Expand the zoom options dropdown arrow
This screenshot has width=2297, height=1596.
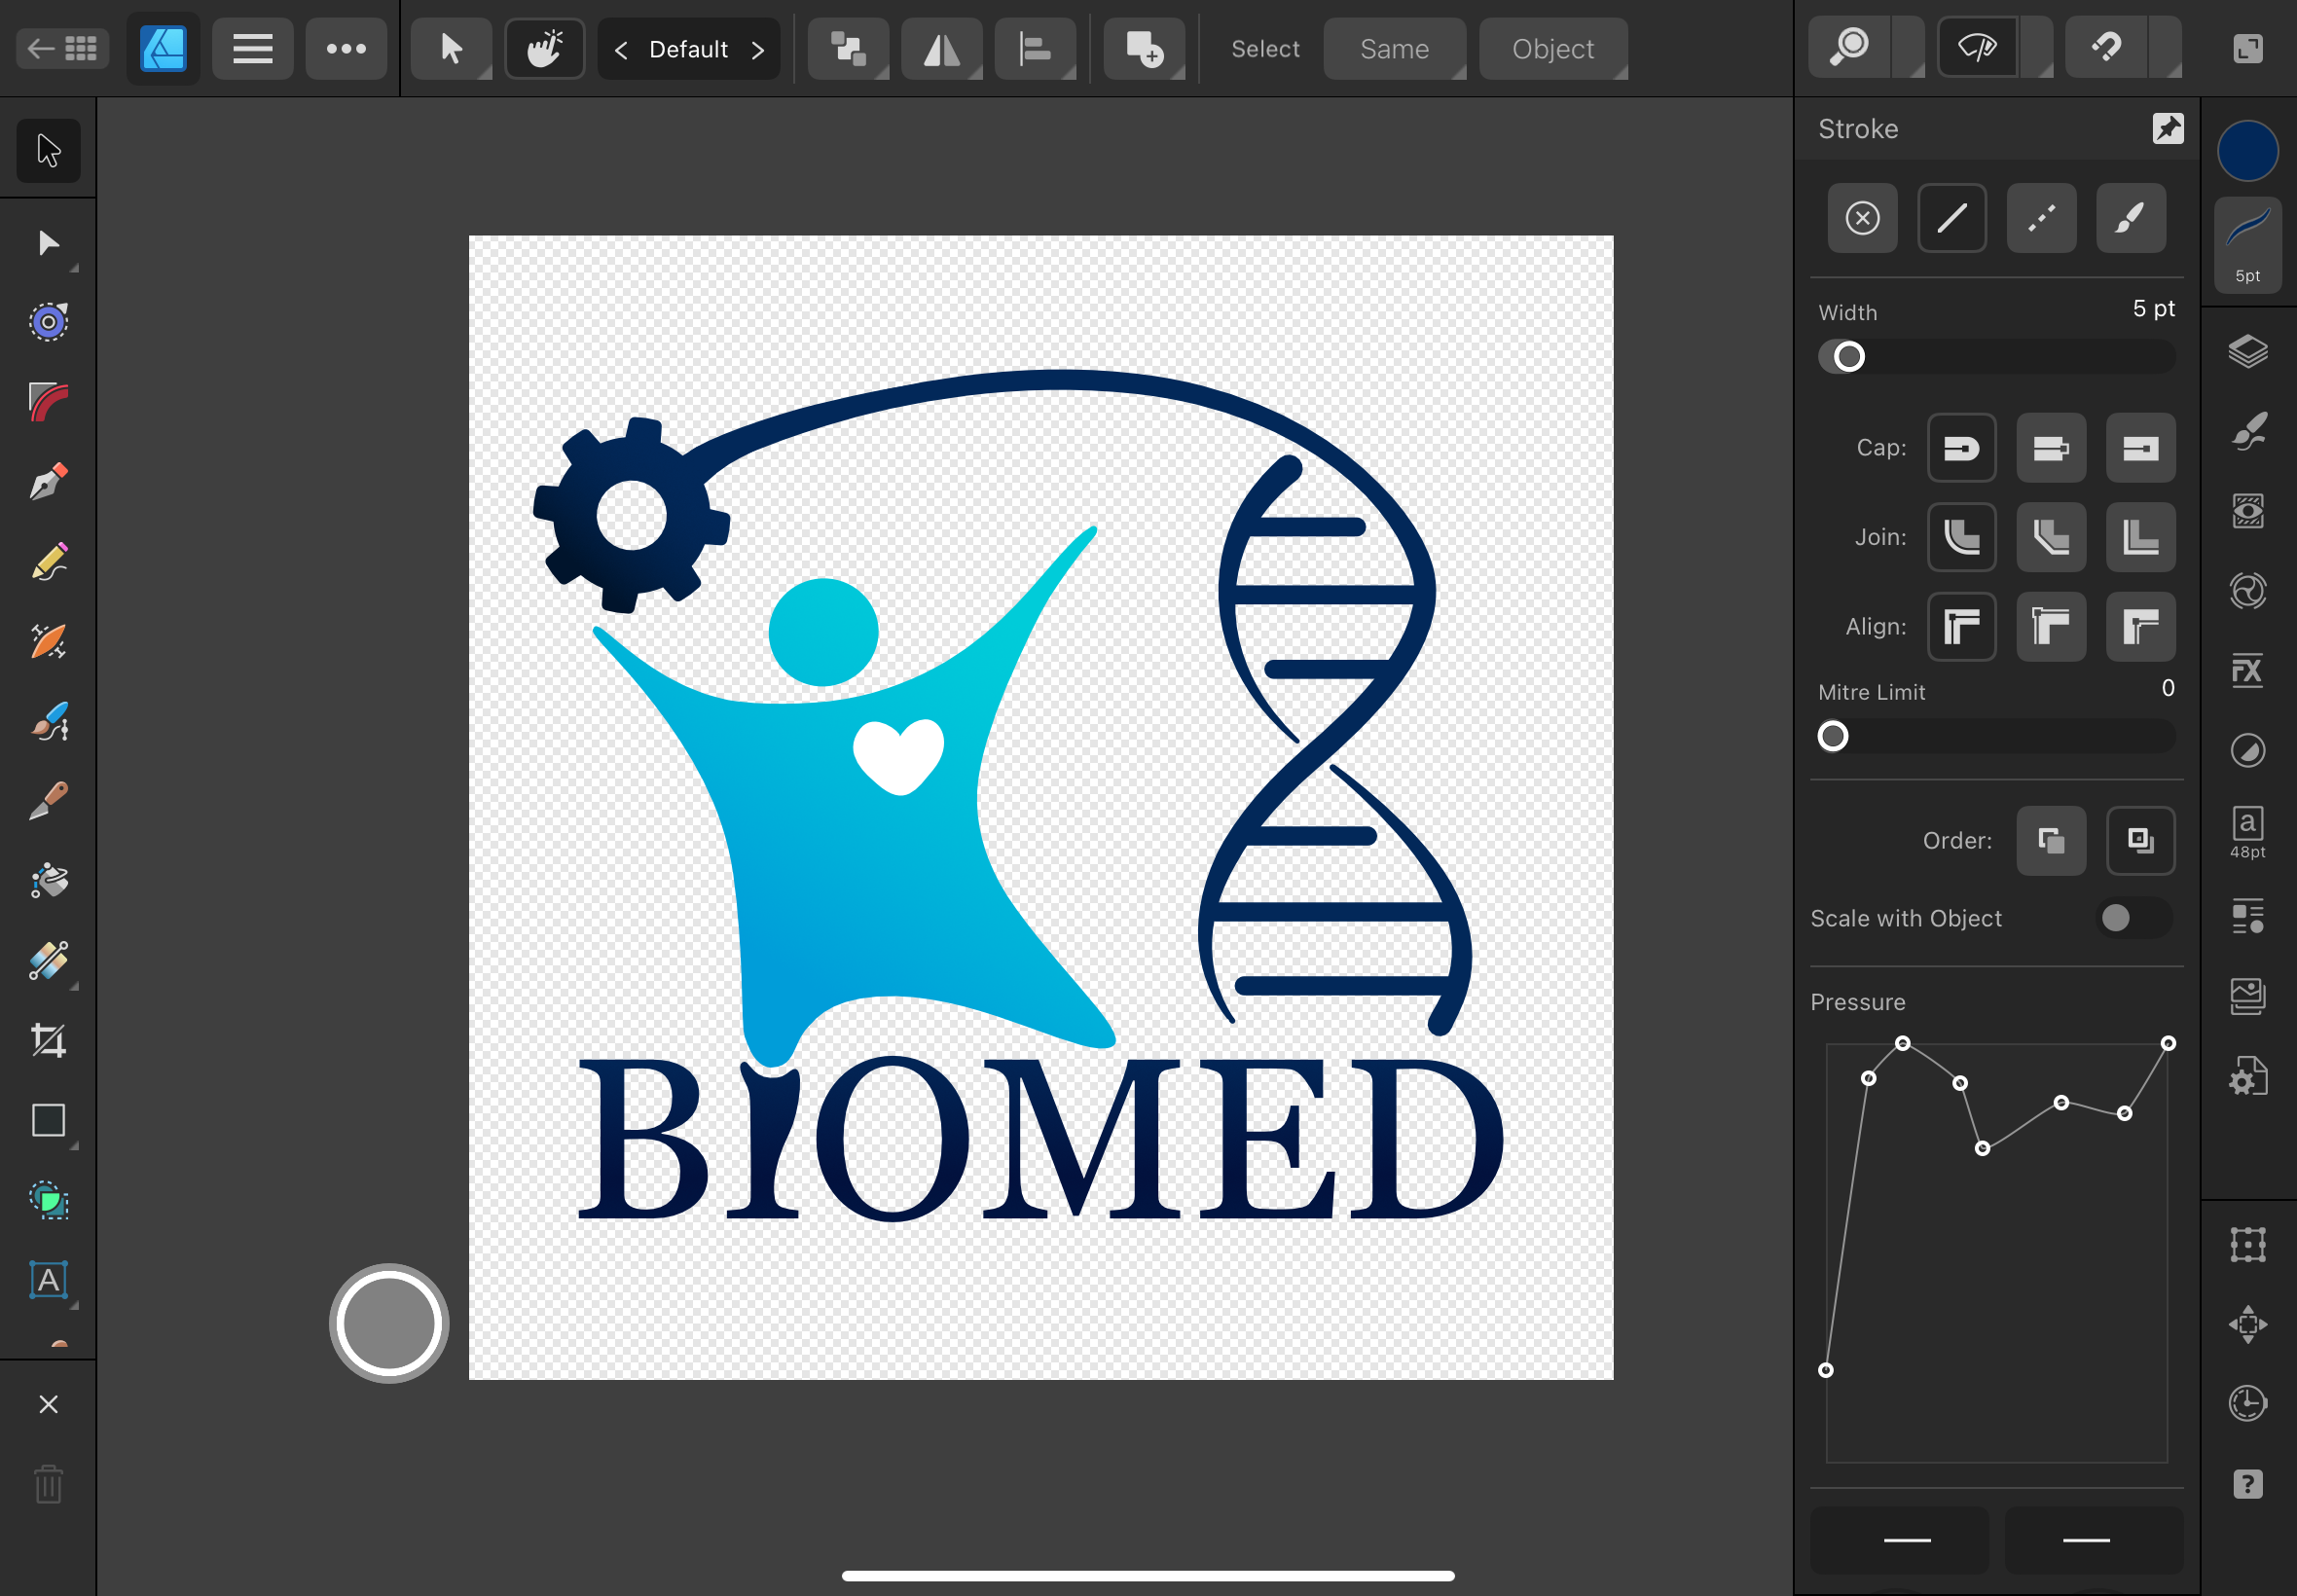1908,48
